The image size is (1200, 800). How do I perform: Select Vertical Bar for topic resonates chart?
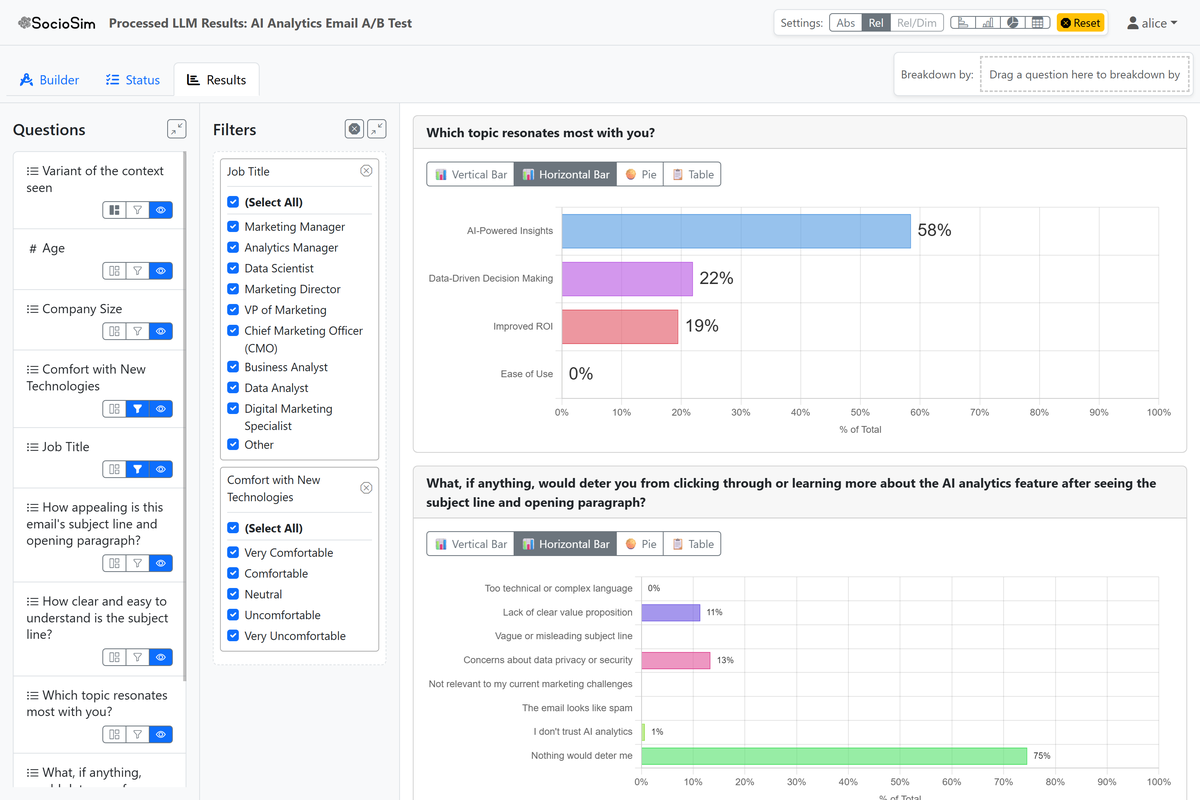(470, 174)
